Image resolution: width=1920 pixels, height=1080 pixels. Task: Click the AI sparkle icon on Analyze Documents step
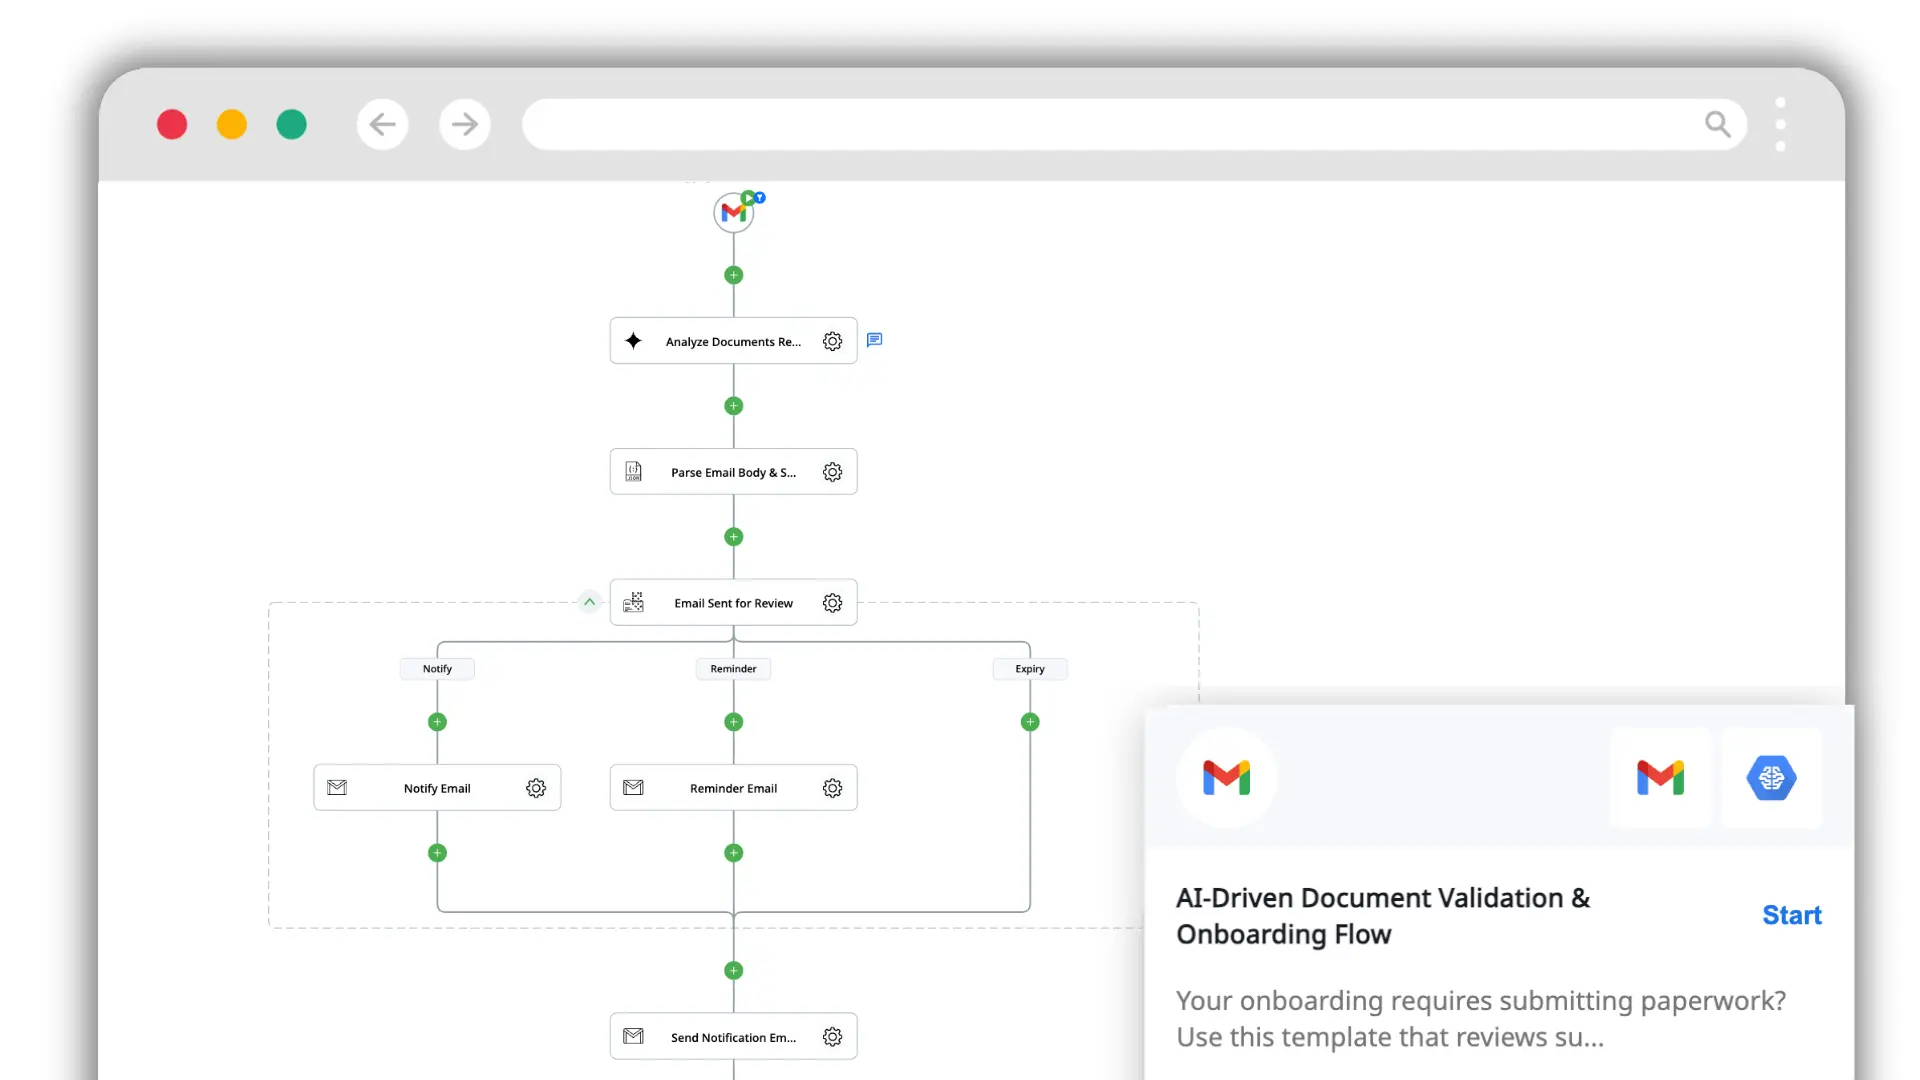coord(635,341)
